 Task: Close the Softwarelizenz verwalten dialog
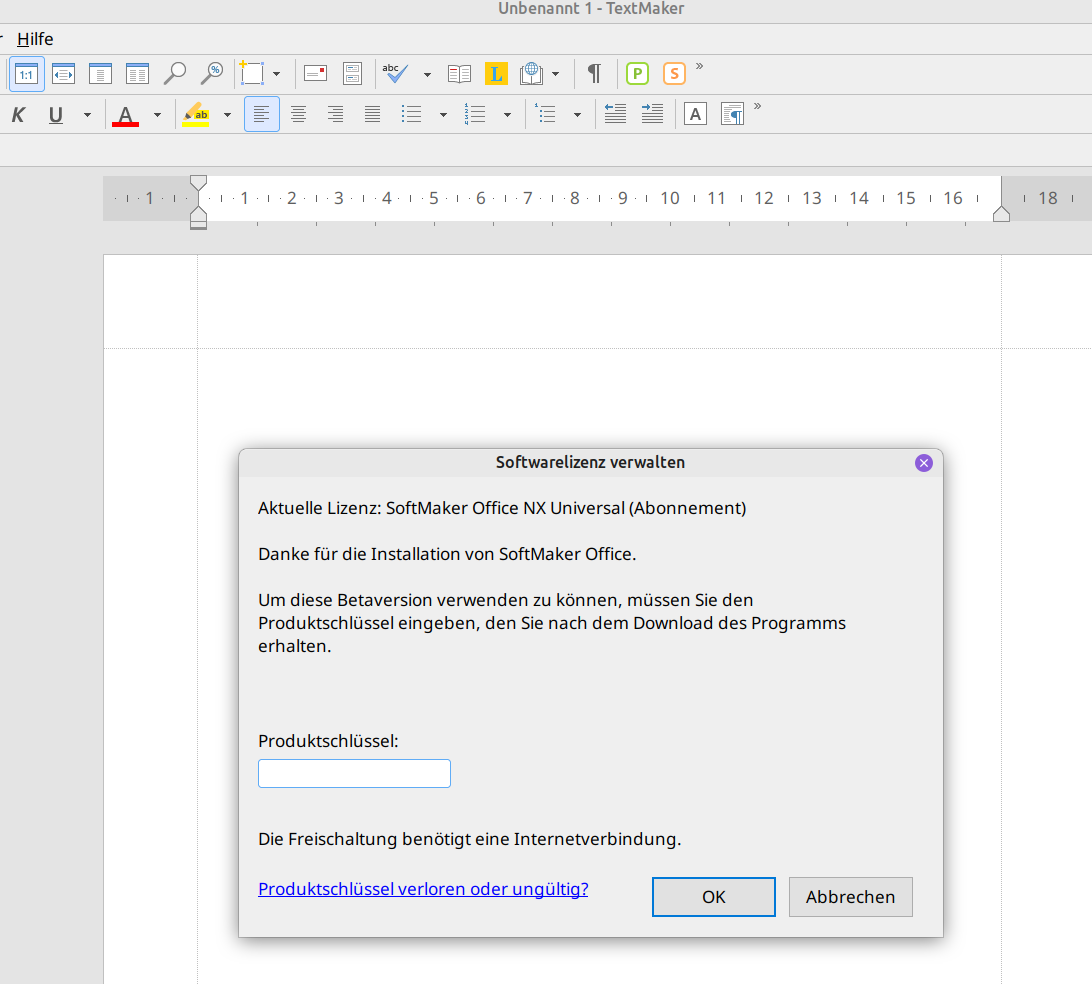coord(923,463)
